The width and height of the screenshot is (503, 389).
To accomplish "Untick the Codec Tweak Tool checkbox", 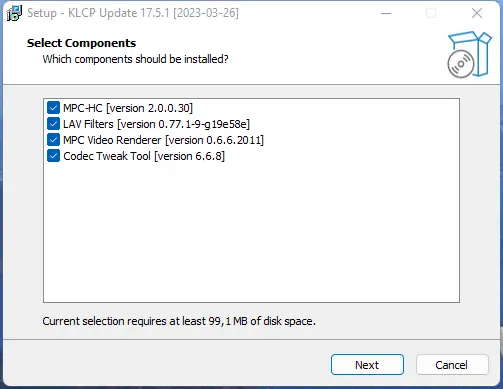I will click(53, 156).
